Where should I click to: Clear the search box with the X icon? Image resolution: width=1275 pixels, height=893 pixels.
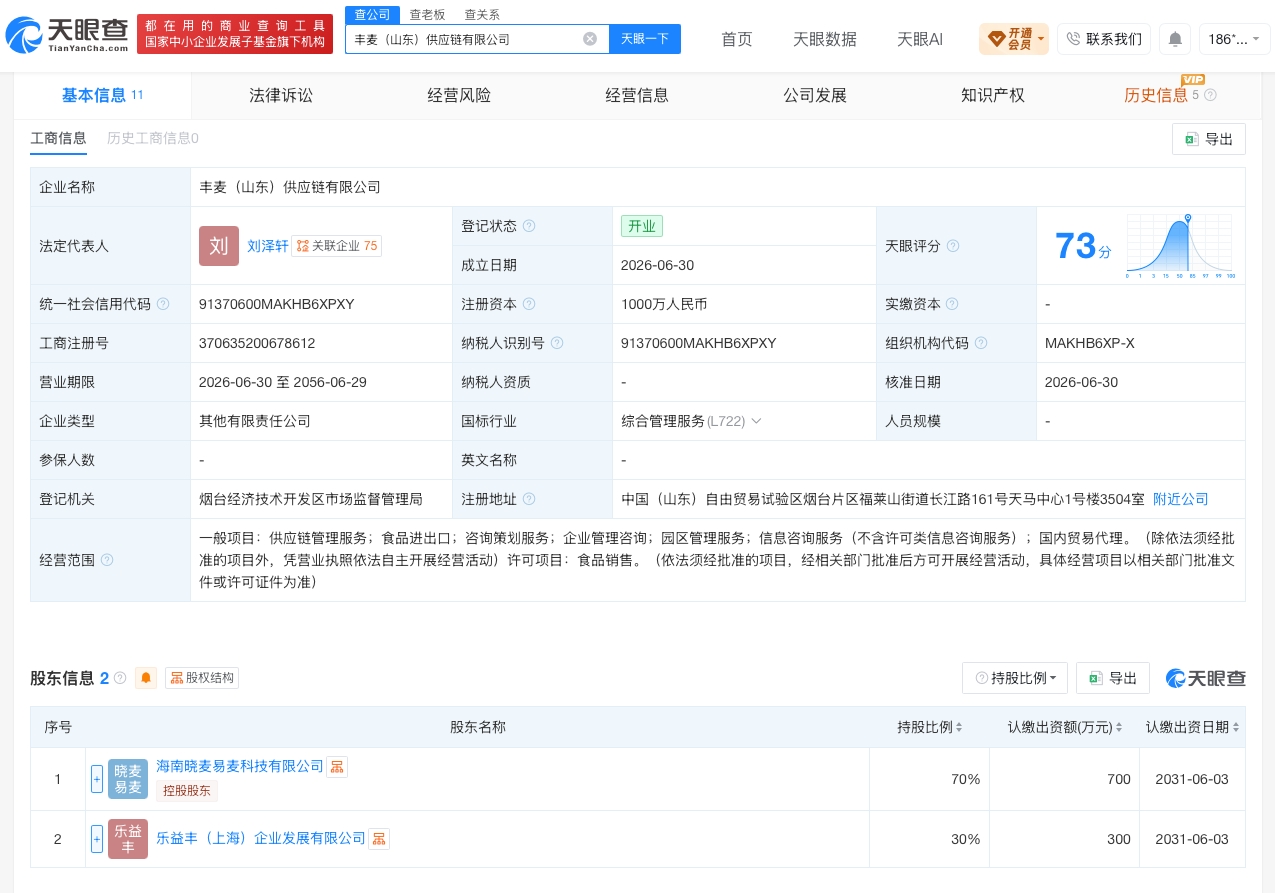590,39
